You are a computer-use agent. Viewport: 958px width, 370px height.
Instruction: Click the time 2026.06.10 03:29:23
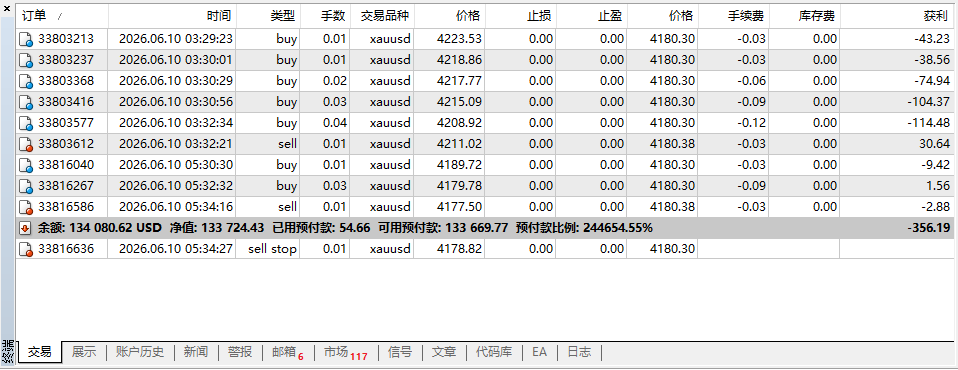pyautogui.click(x=176, y=40)
